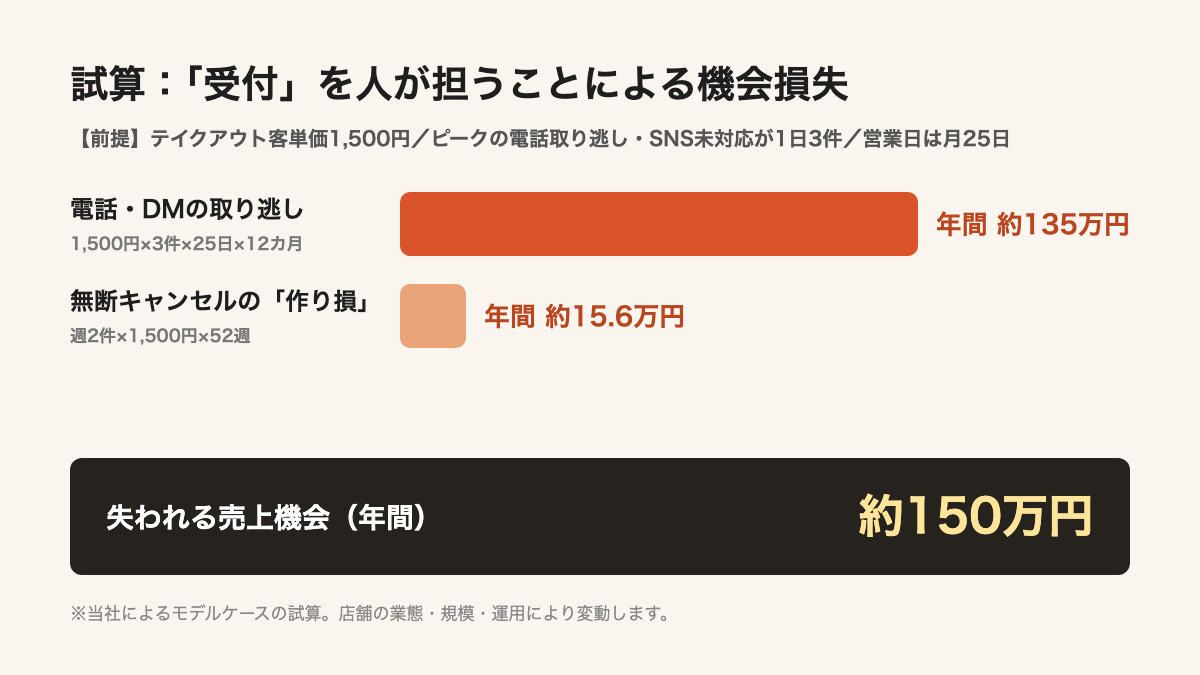Click the large yellow '約150万円' total
This screenshot has width=1200, height=675.
(975, 516)
